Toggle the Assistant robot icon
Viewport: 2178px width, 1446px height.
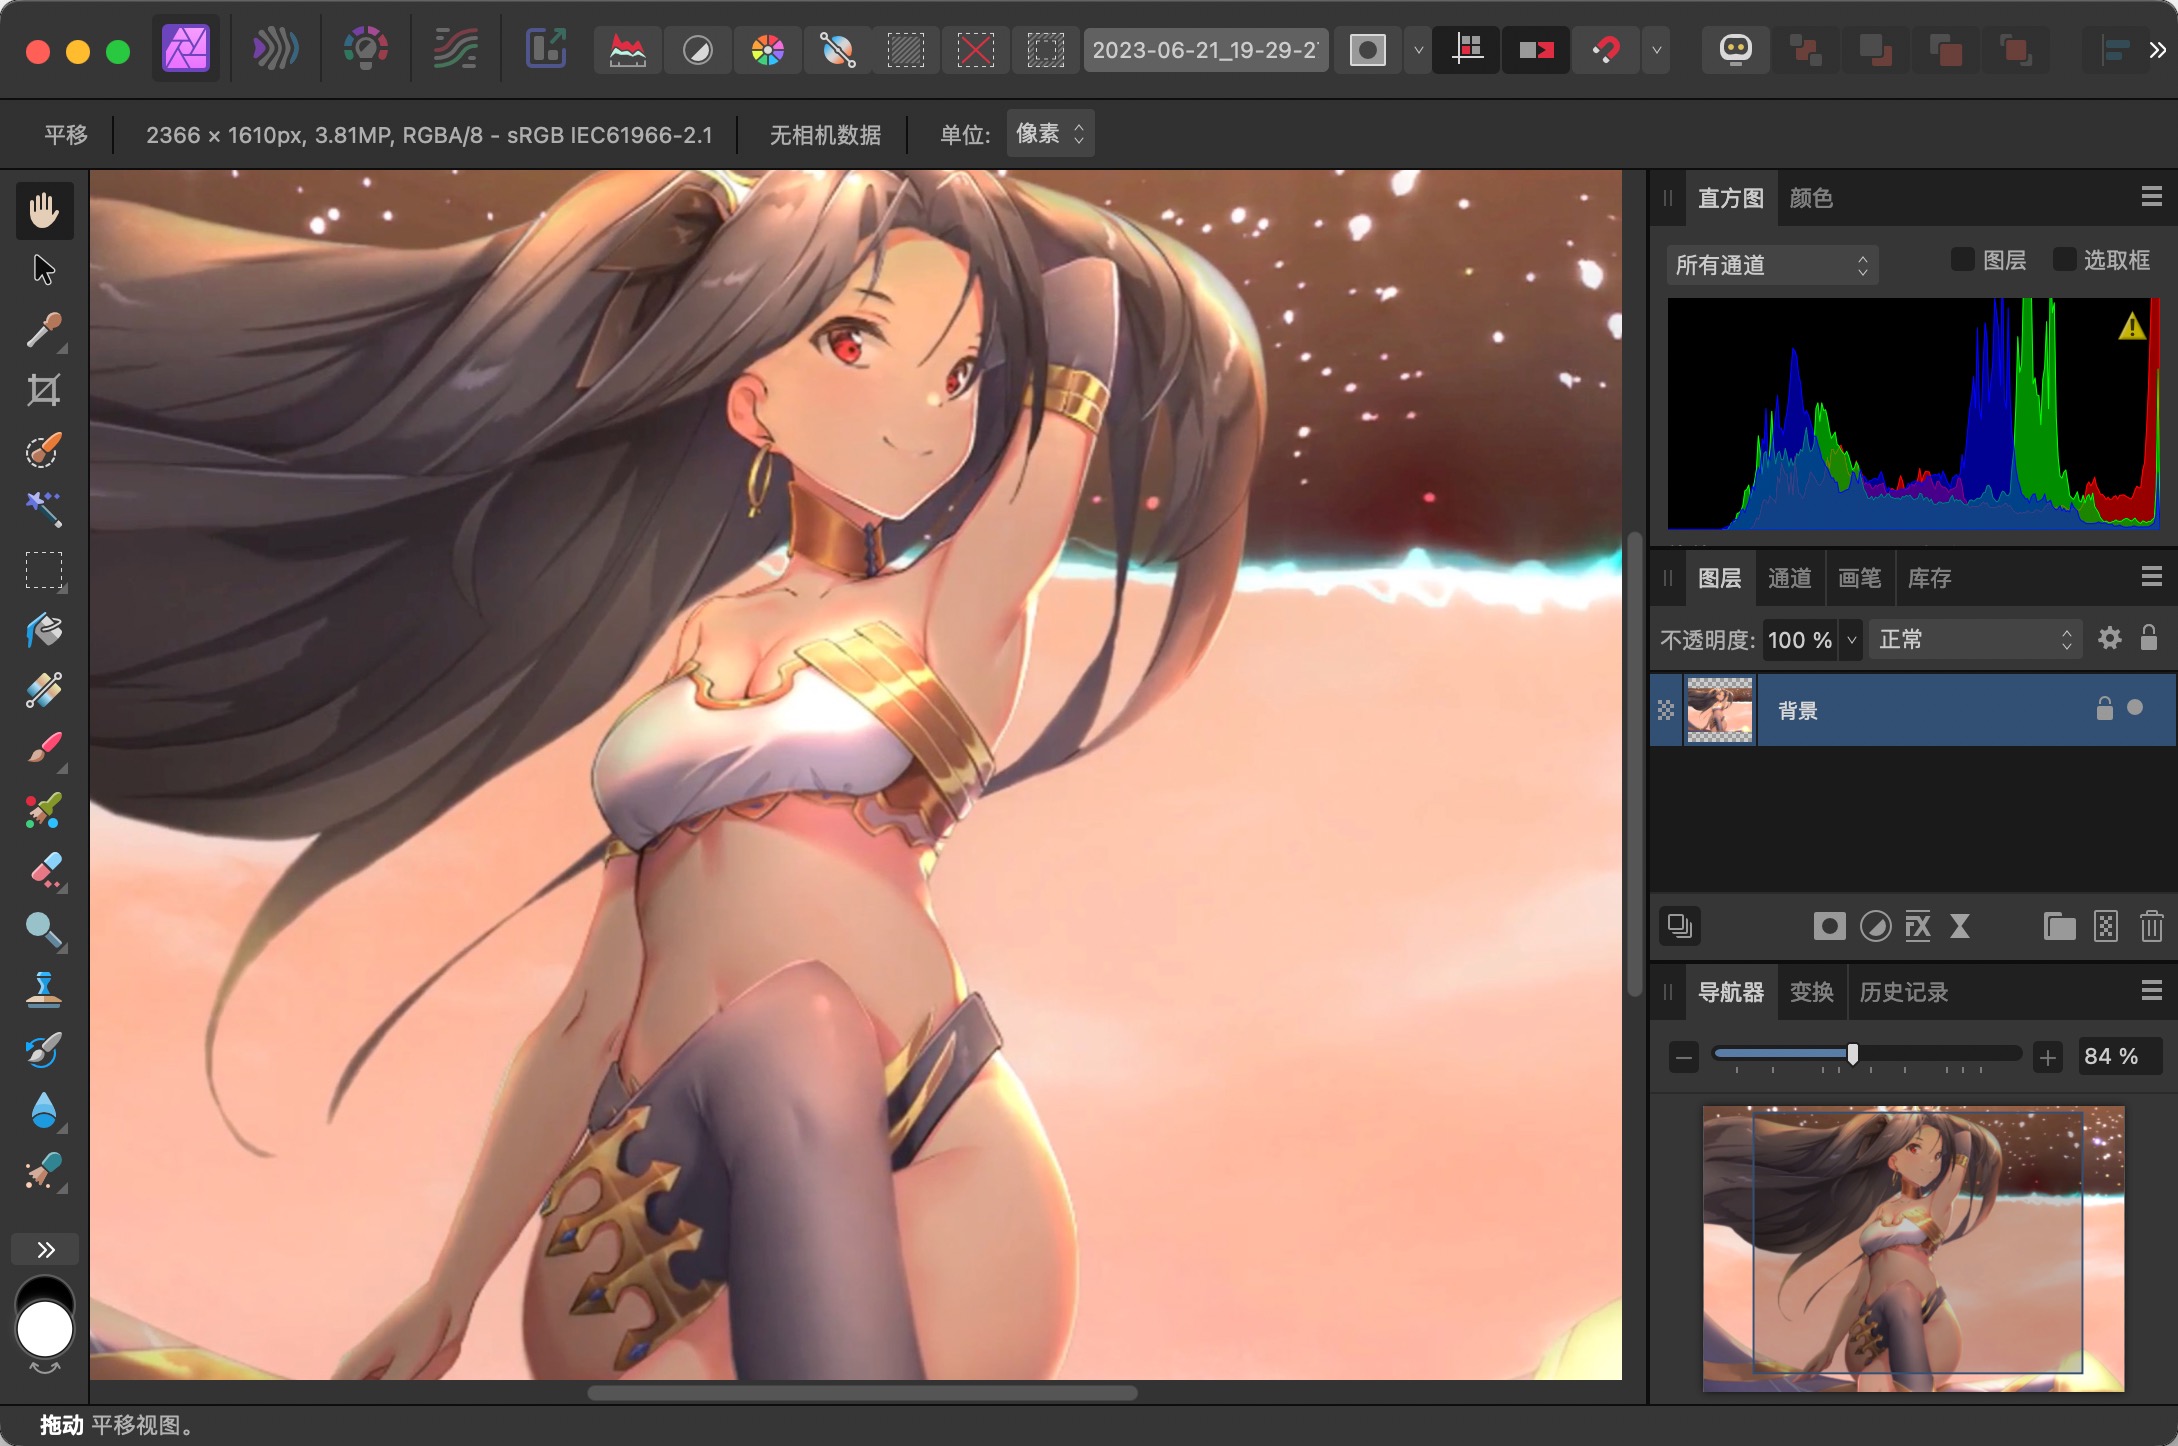[x=1736, y=50]
